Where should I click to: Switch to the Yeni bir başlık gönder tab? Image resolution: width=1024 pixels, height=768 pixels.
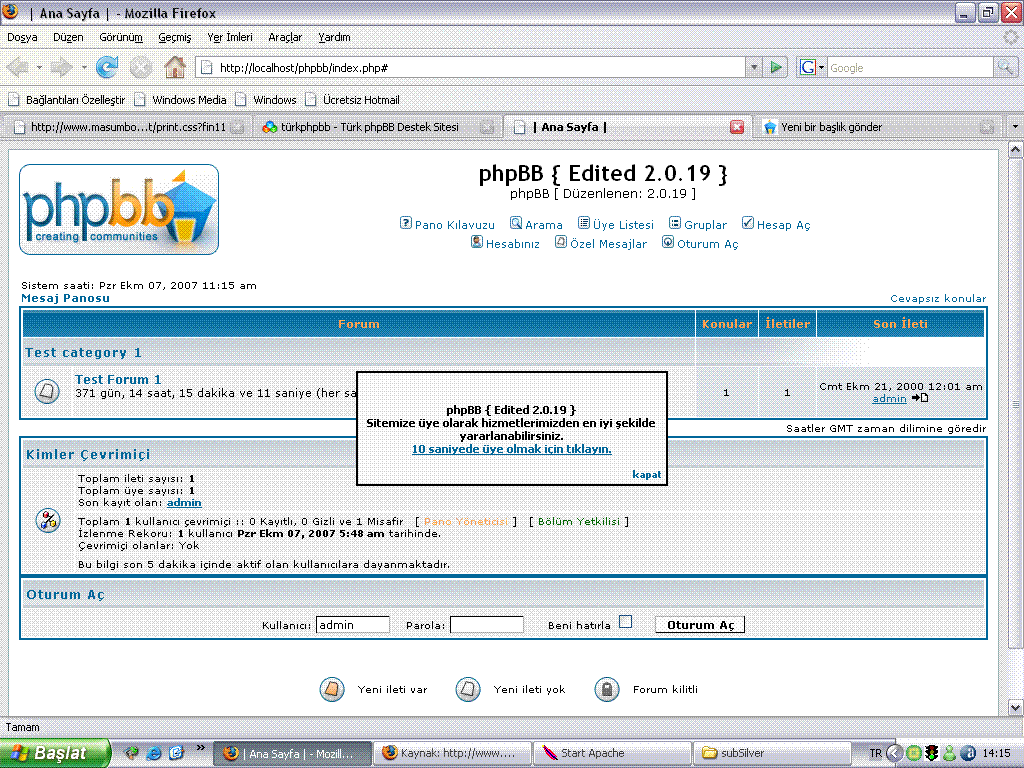[876, 127]
